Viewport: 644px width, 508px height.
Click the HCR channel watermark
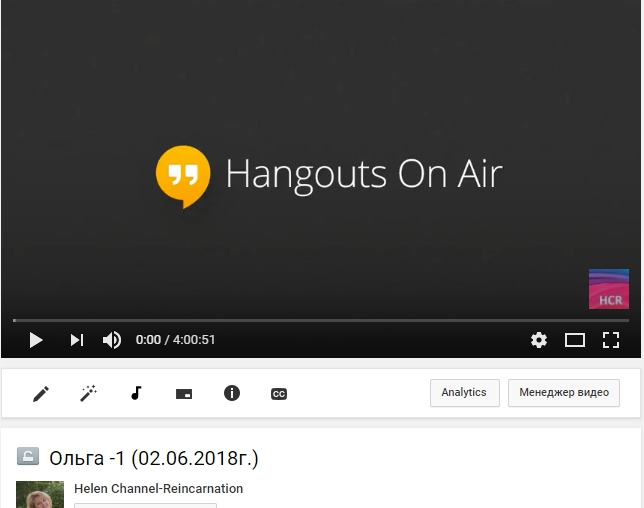click(x=608, y=289)
